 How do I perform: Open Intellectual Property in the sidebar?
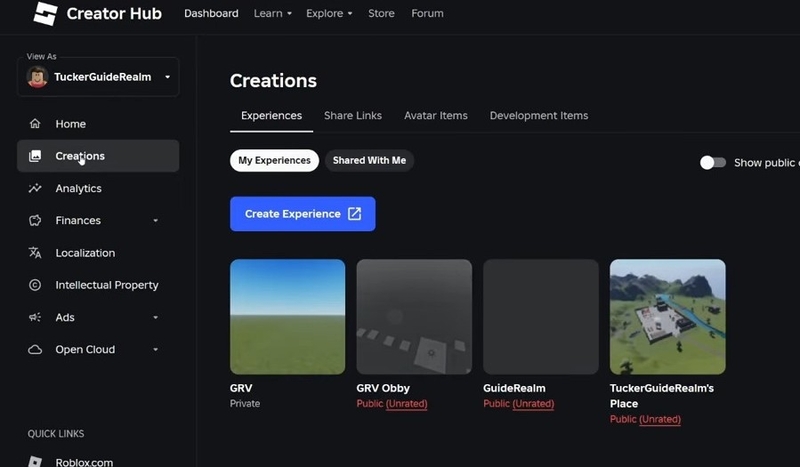point(98,285)
